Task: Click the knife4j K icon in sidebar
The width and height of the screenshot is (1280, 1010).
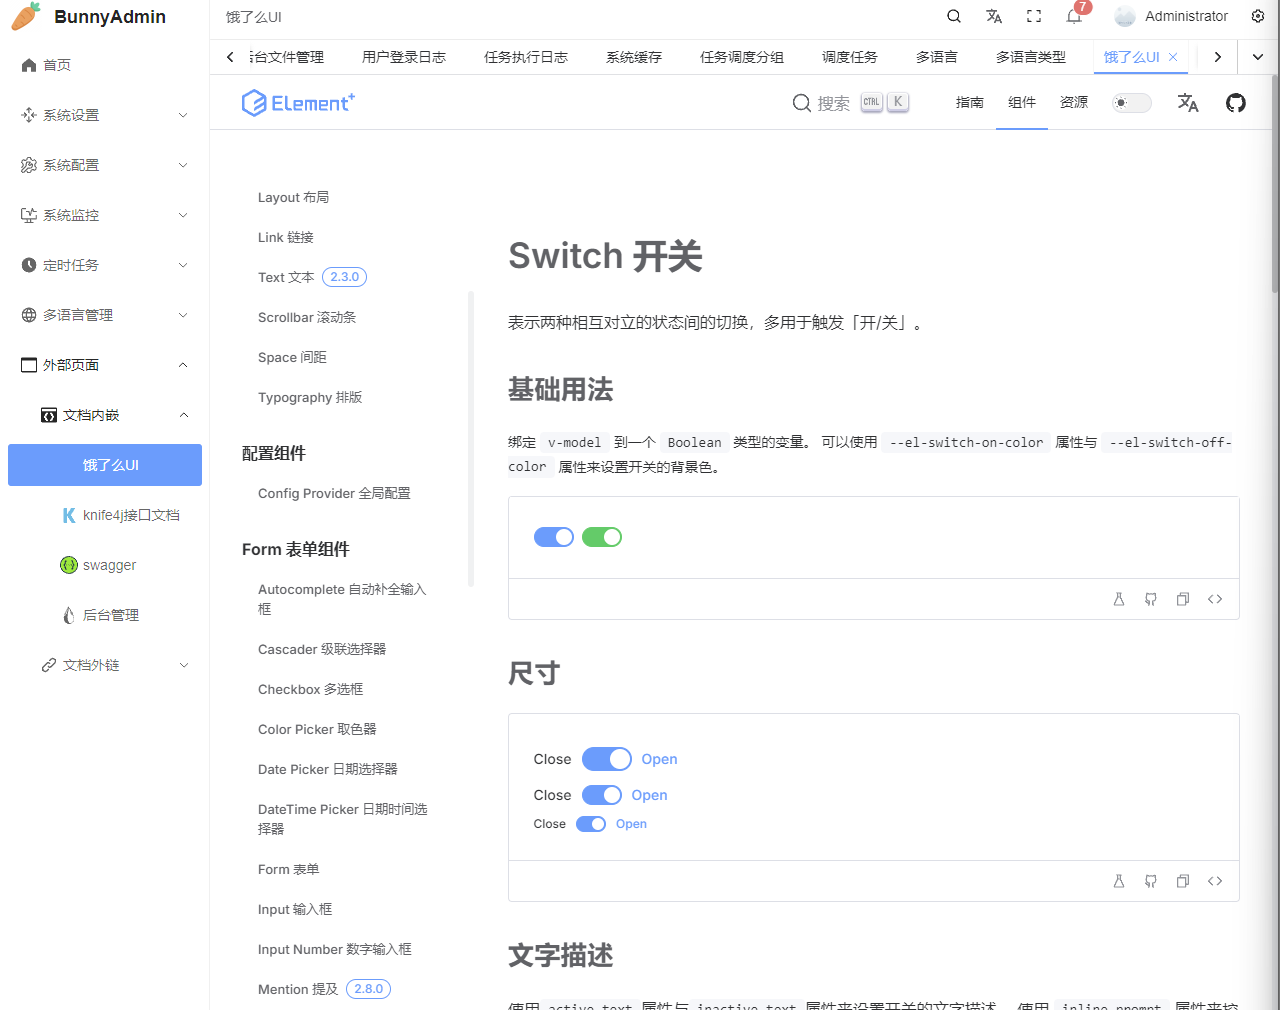Action: tap(69, 515)
